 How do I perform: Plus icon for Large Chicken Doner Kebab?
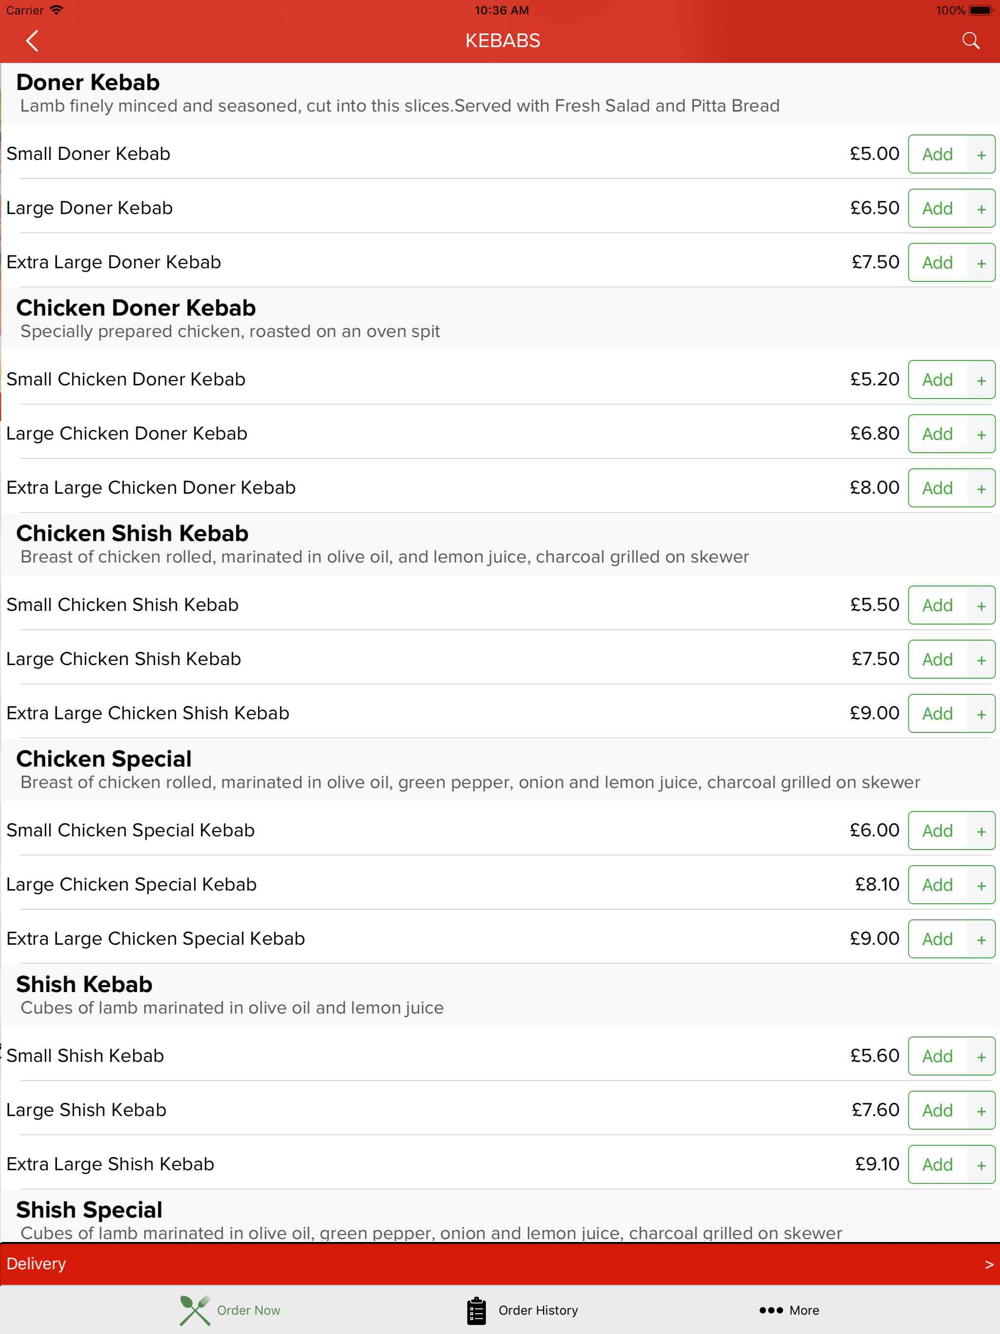click(x=981, y=434)
